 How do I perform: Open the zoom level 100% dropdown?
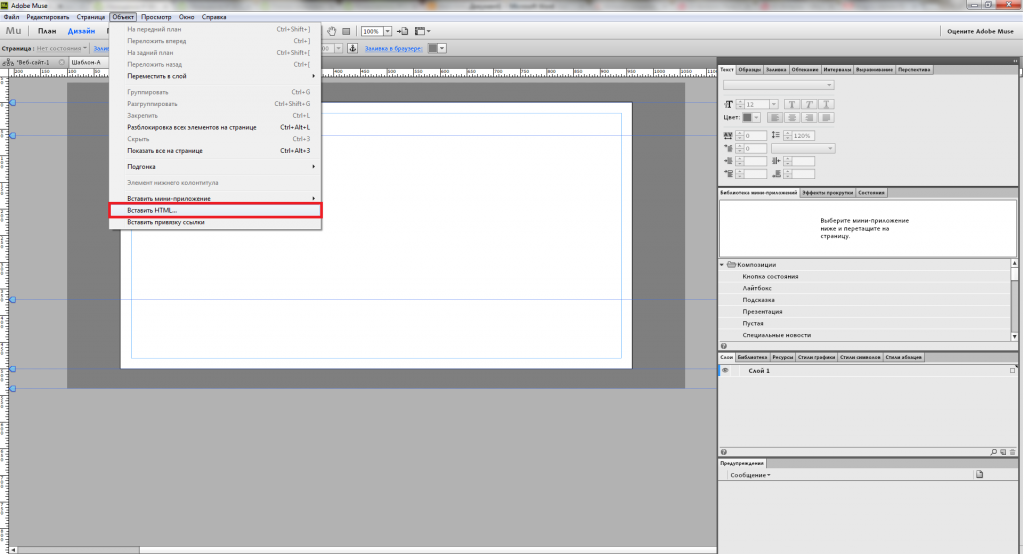(387, 31)
